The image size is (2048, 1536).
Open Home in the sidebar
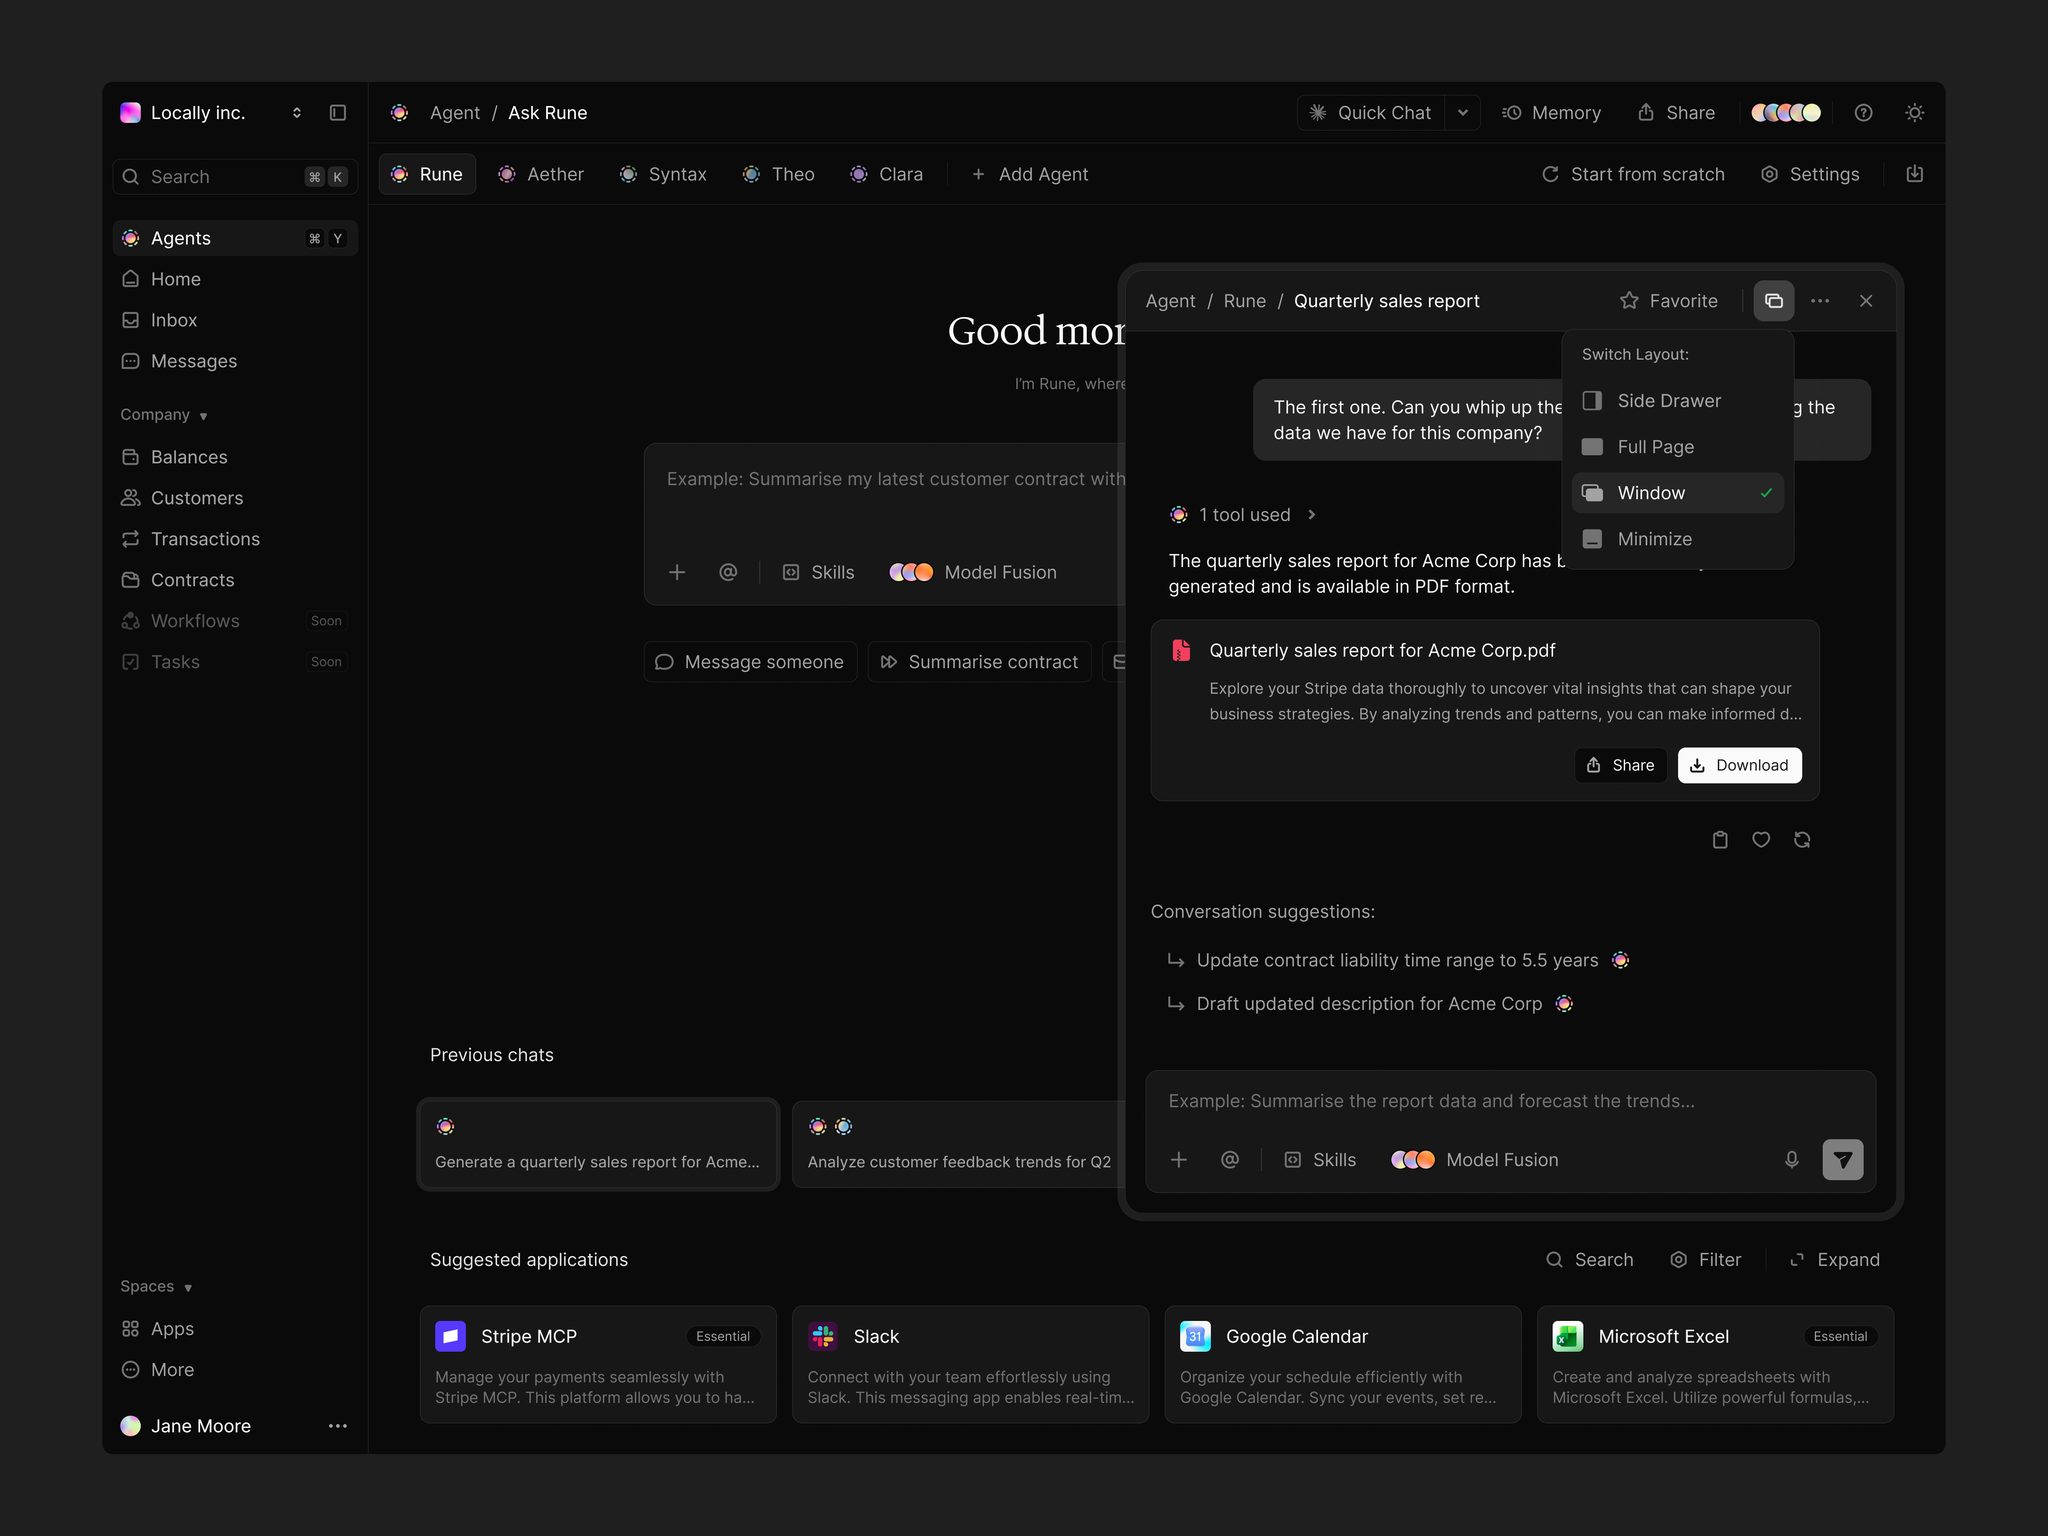(235, 279)
